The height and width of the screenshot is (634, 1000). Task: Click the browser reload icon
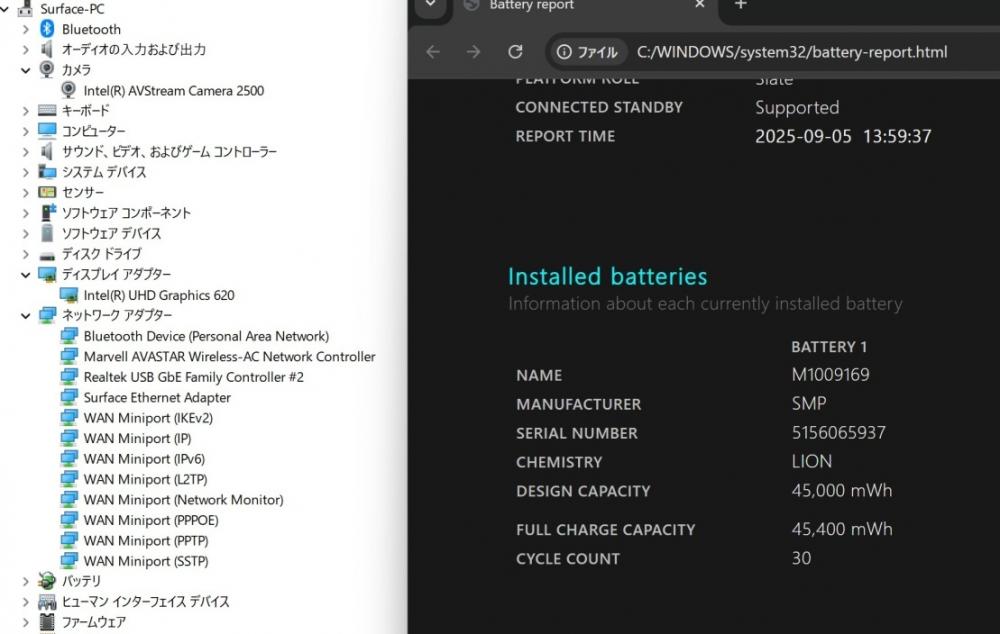(x=515, y=52)
